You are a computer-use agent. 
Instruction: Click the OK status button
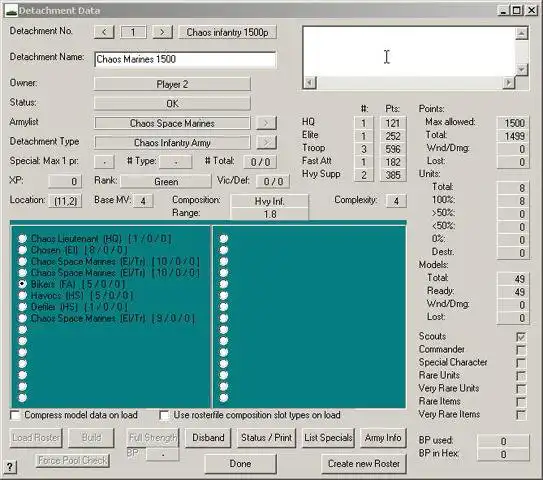coord(172,104)
